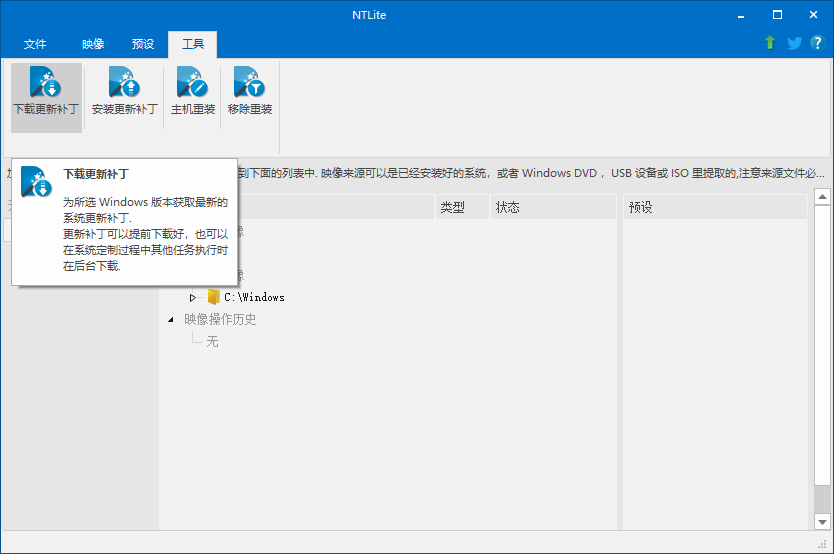Close the NTLite window
This screenshot has height=554, width=834.
click(x=813, y=15)
